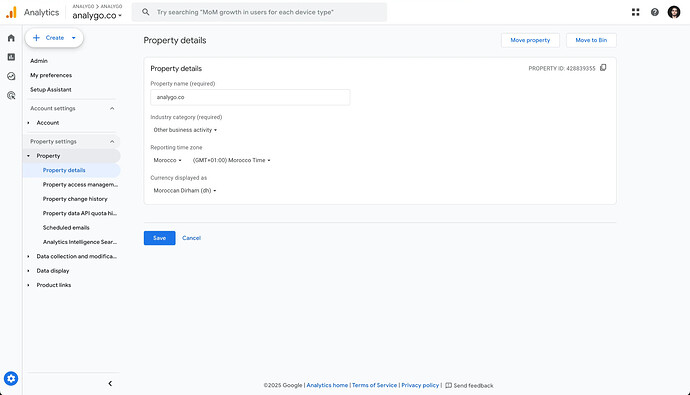
Task: Click the Property name input field
Action: (250, 97)
